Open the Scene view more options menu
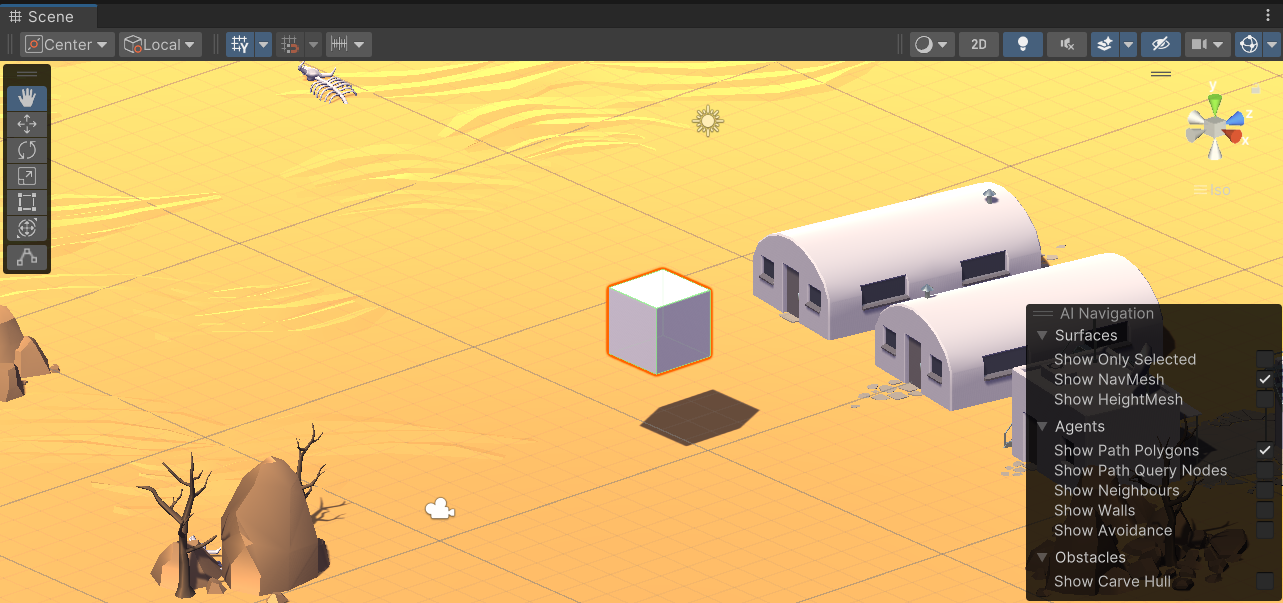The width and height of the screenshot is (1283, 603). (1267, 16)
